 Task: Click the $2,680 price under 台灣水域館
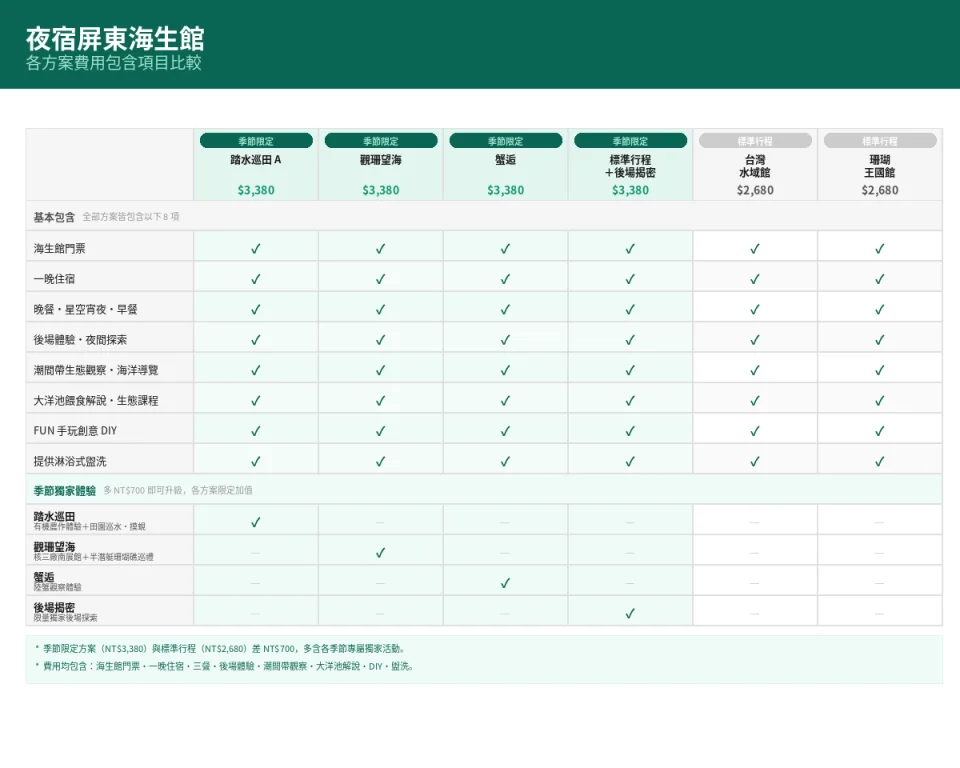tap(756, 190)
